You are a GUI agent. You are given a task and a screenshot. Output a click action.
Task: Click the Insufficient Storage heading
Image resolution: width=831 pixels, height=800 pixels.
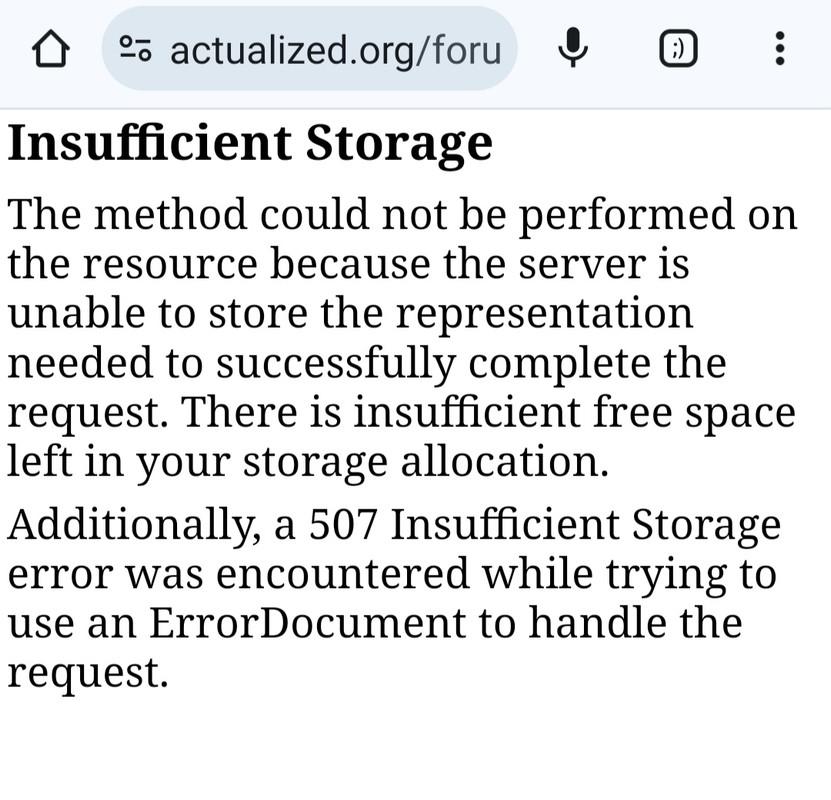point(250,144)
